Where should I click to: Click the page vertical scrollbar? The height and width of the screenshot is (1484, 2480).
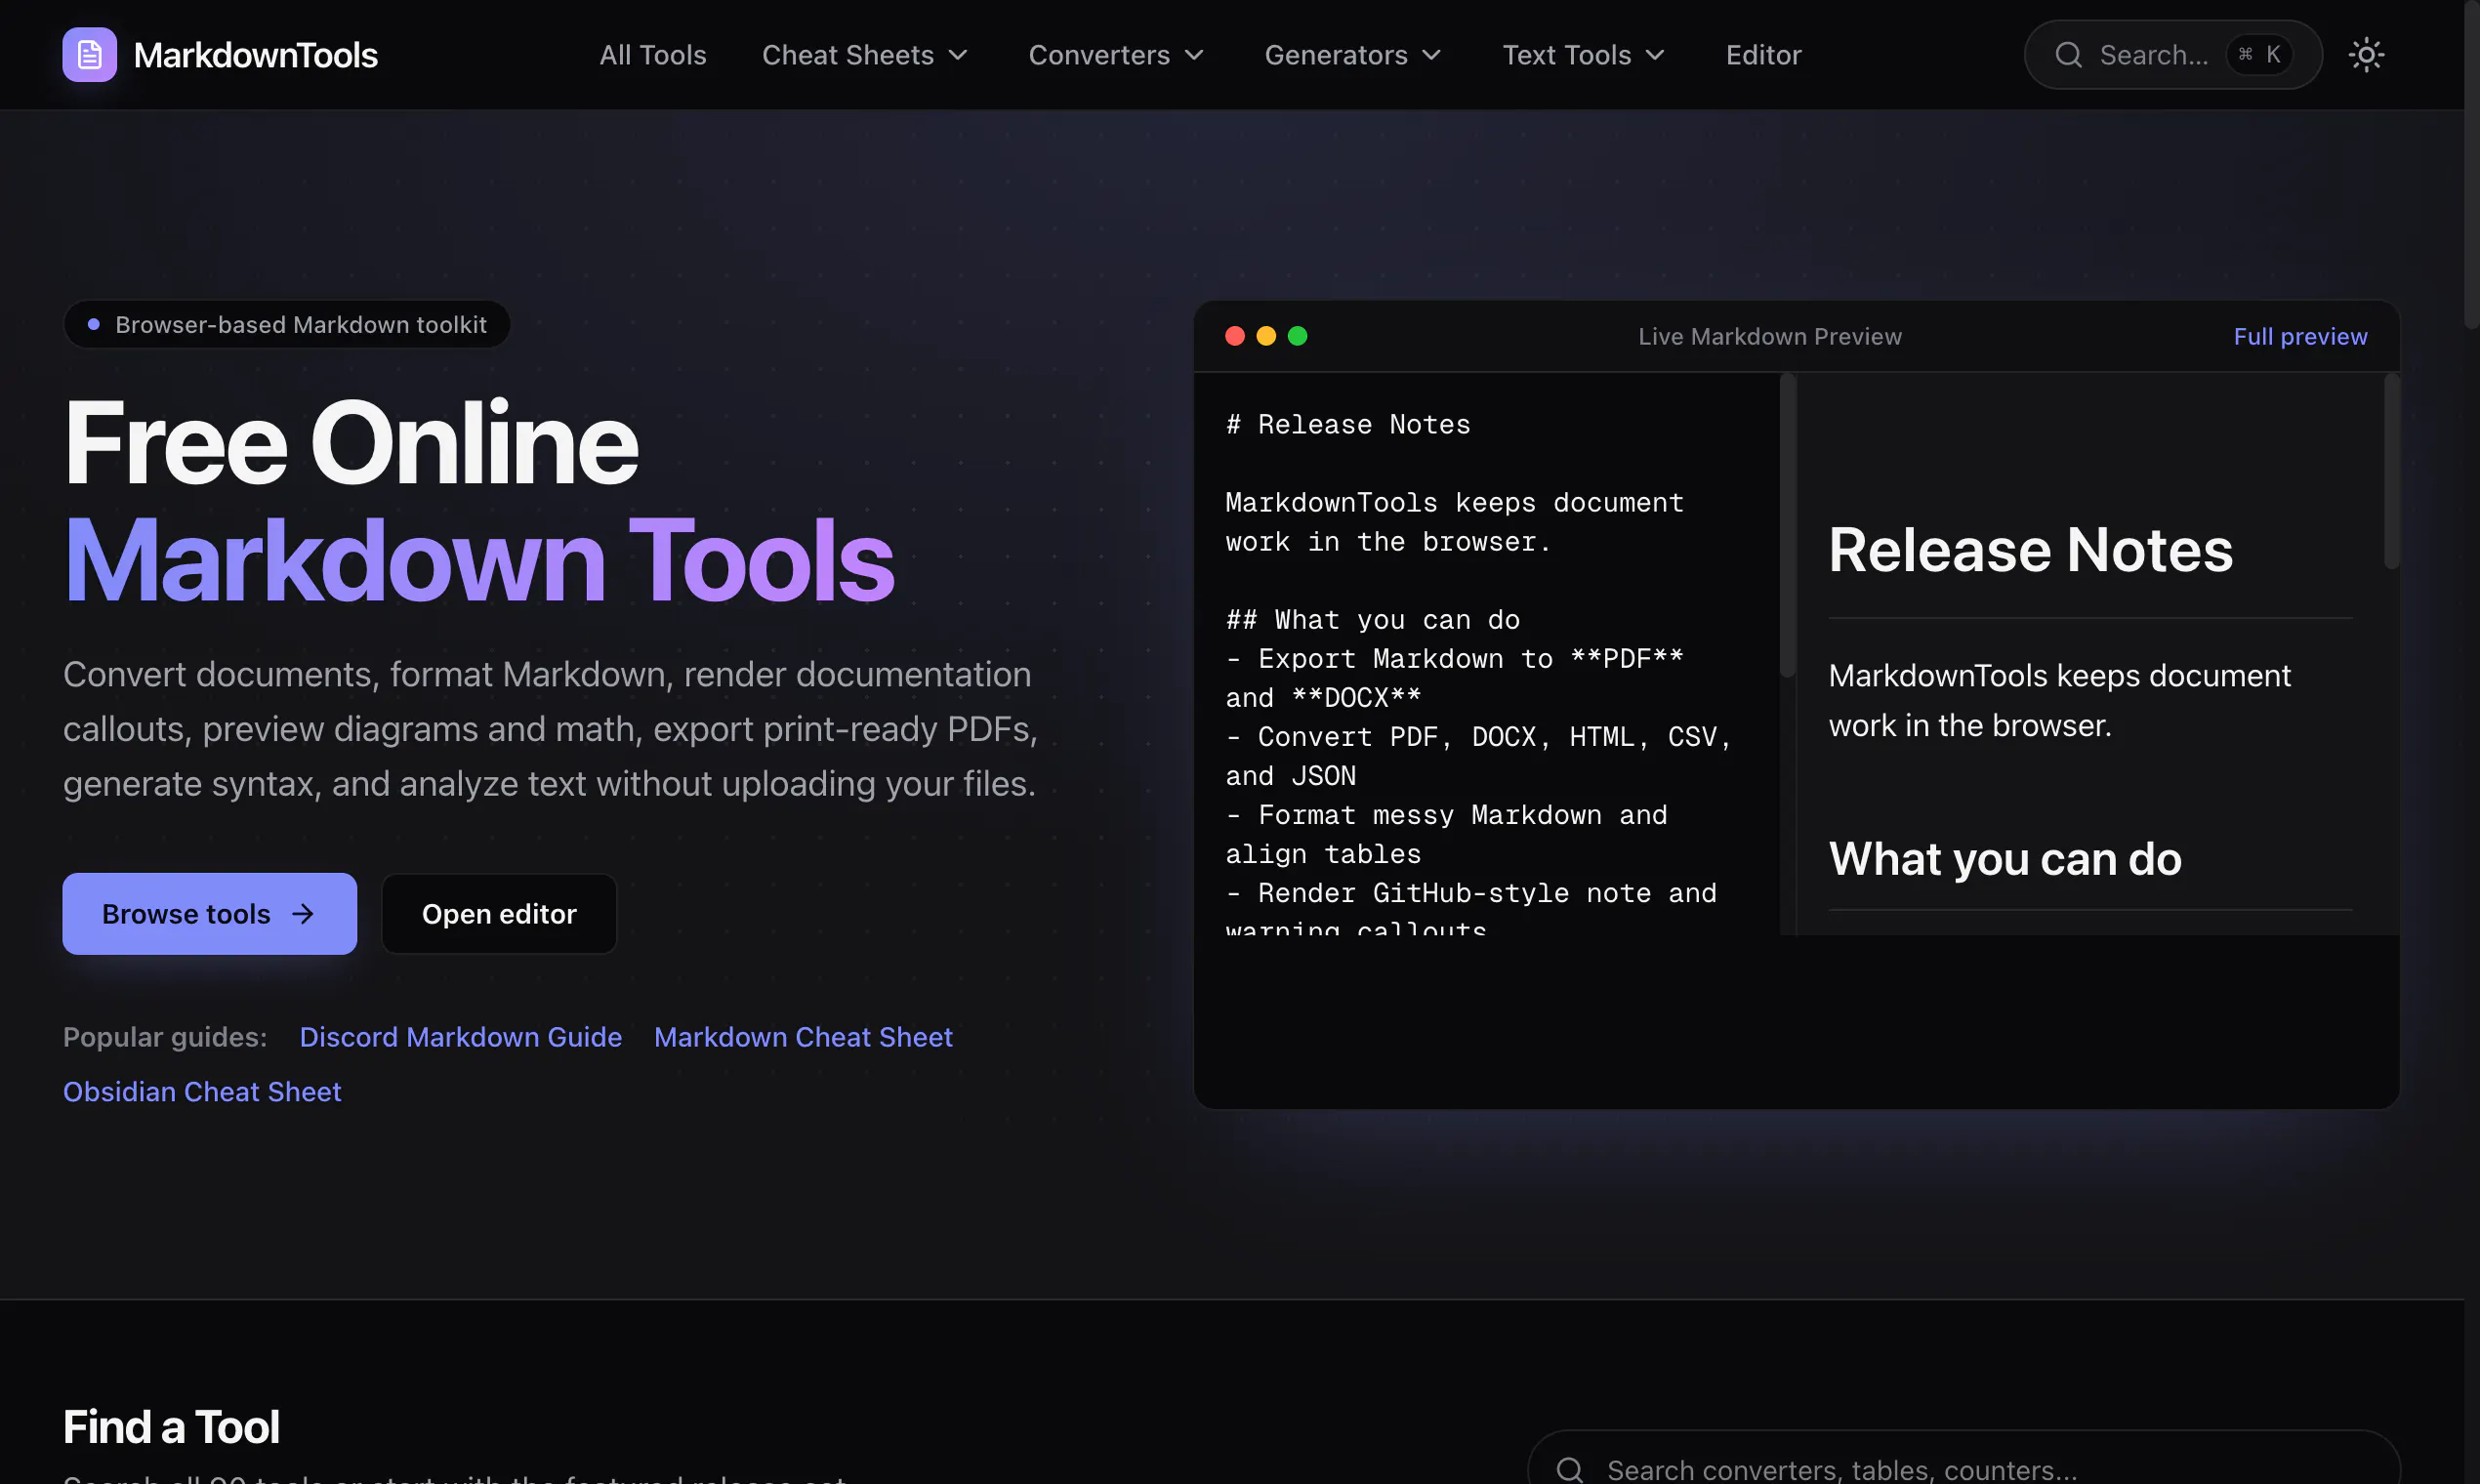[2471, 164]
